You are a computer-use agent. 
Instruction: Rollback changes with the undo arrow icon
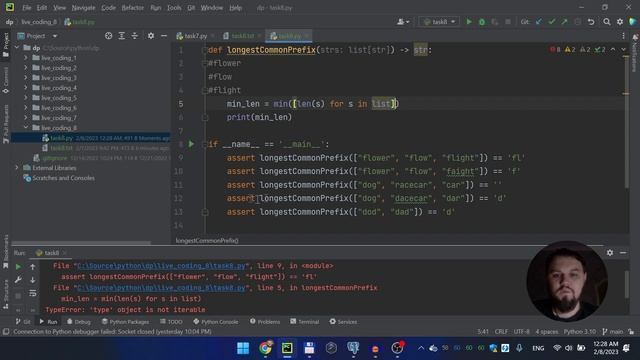click(x=591, y=22)
